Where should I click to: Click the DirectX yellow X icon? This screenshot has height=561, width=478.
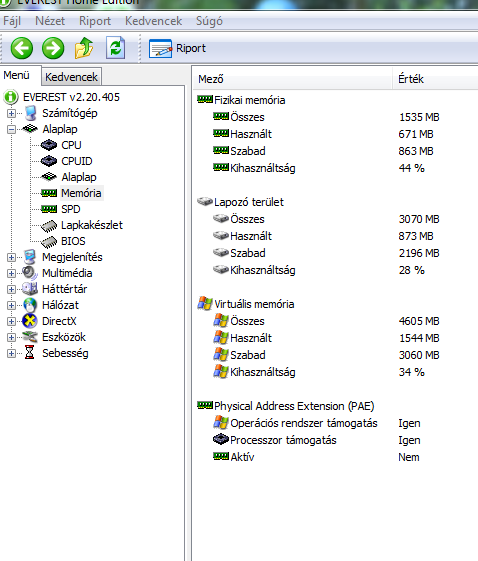point(30,321)
